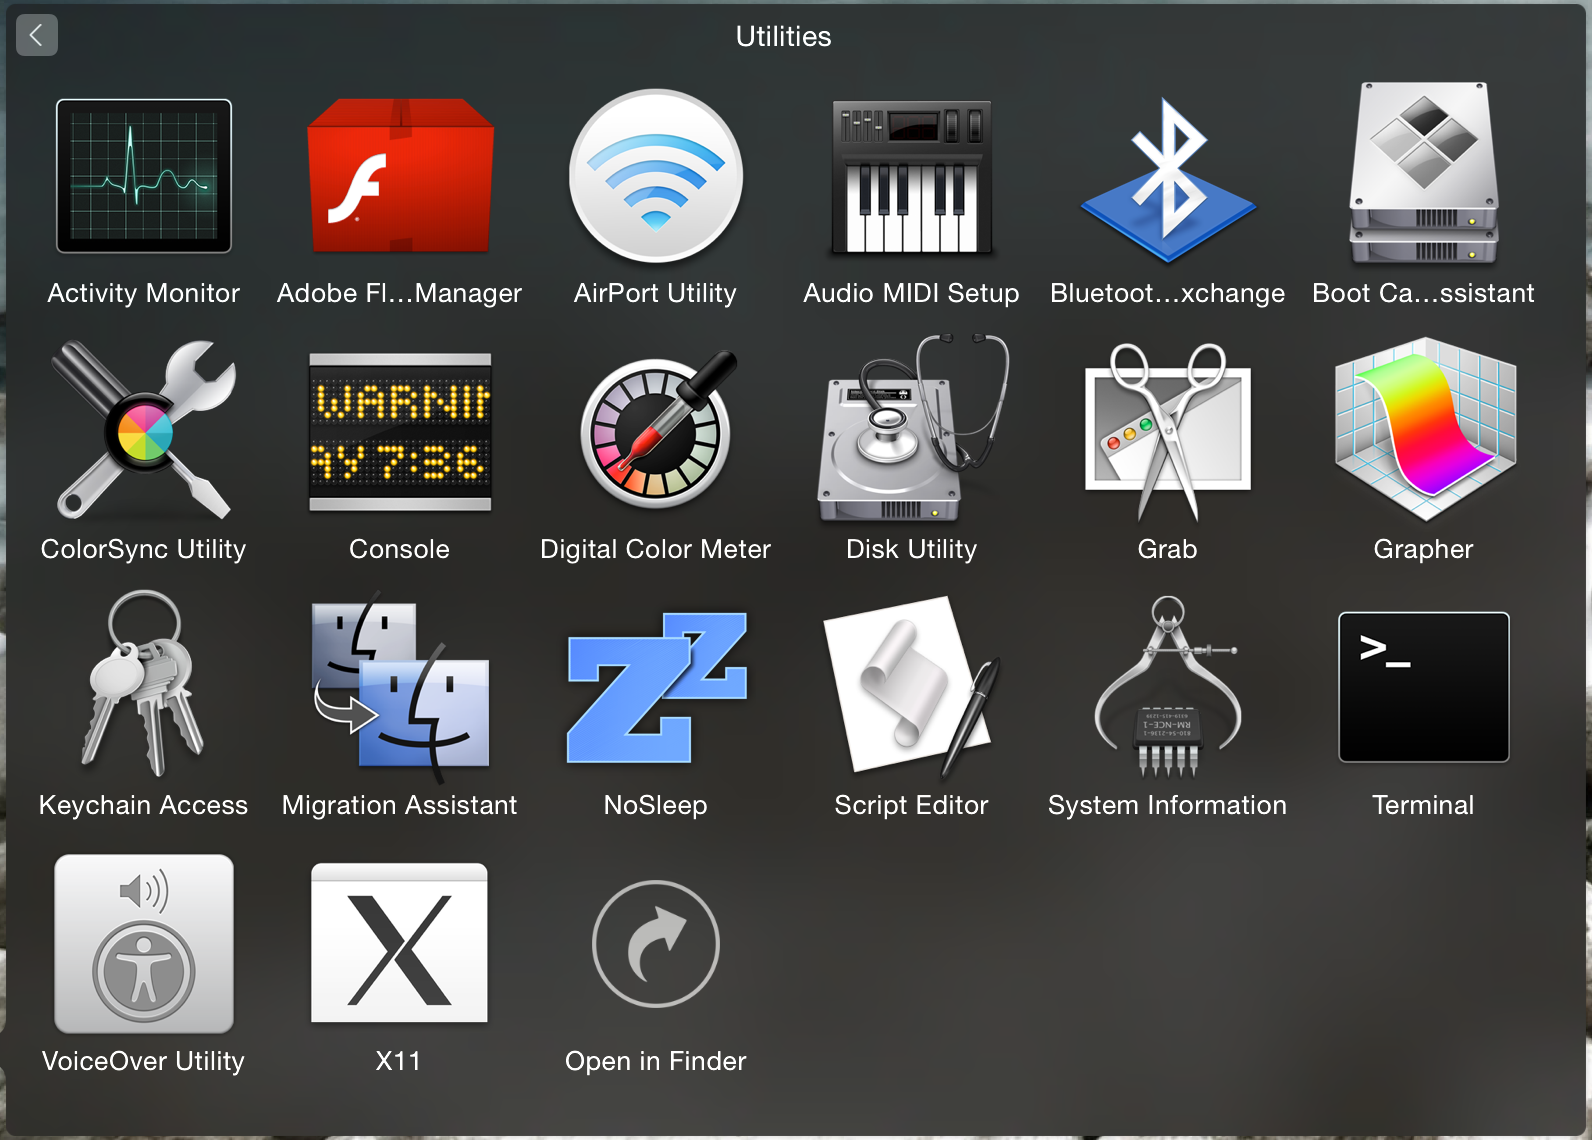Viewport: 1592px width, 1140px height.
Task: Click the Grapher text label
Action: tap(1424, 549)
